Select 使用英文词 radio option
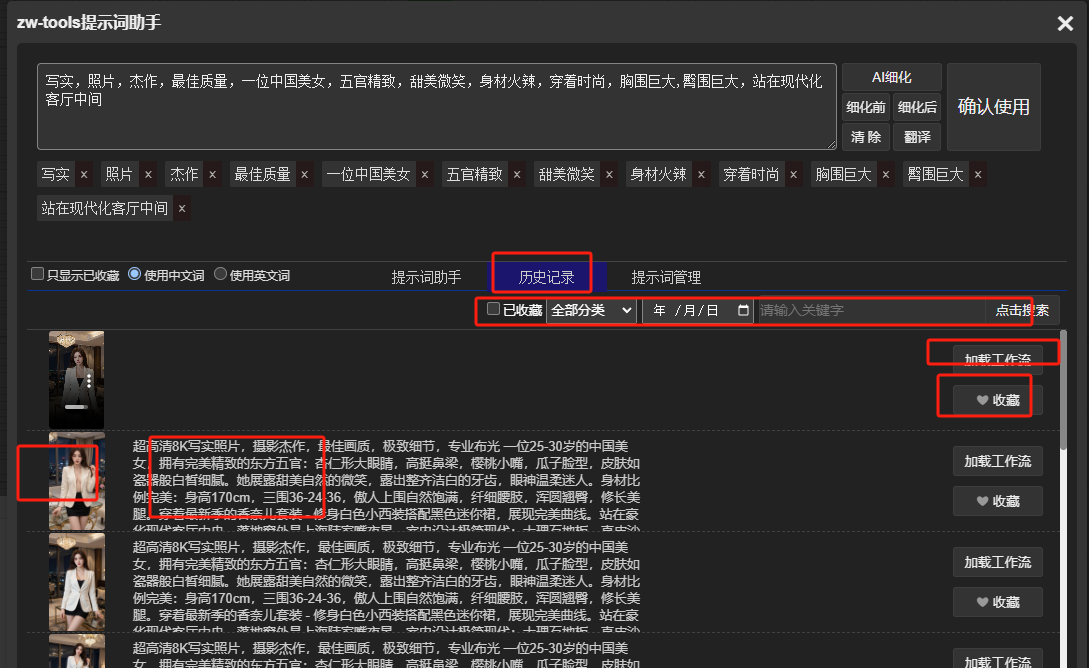 (x=220, y=274)
